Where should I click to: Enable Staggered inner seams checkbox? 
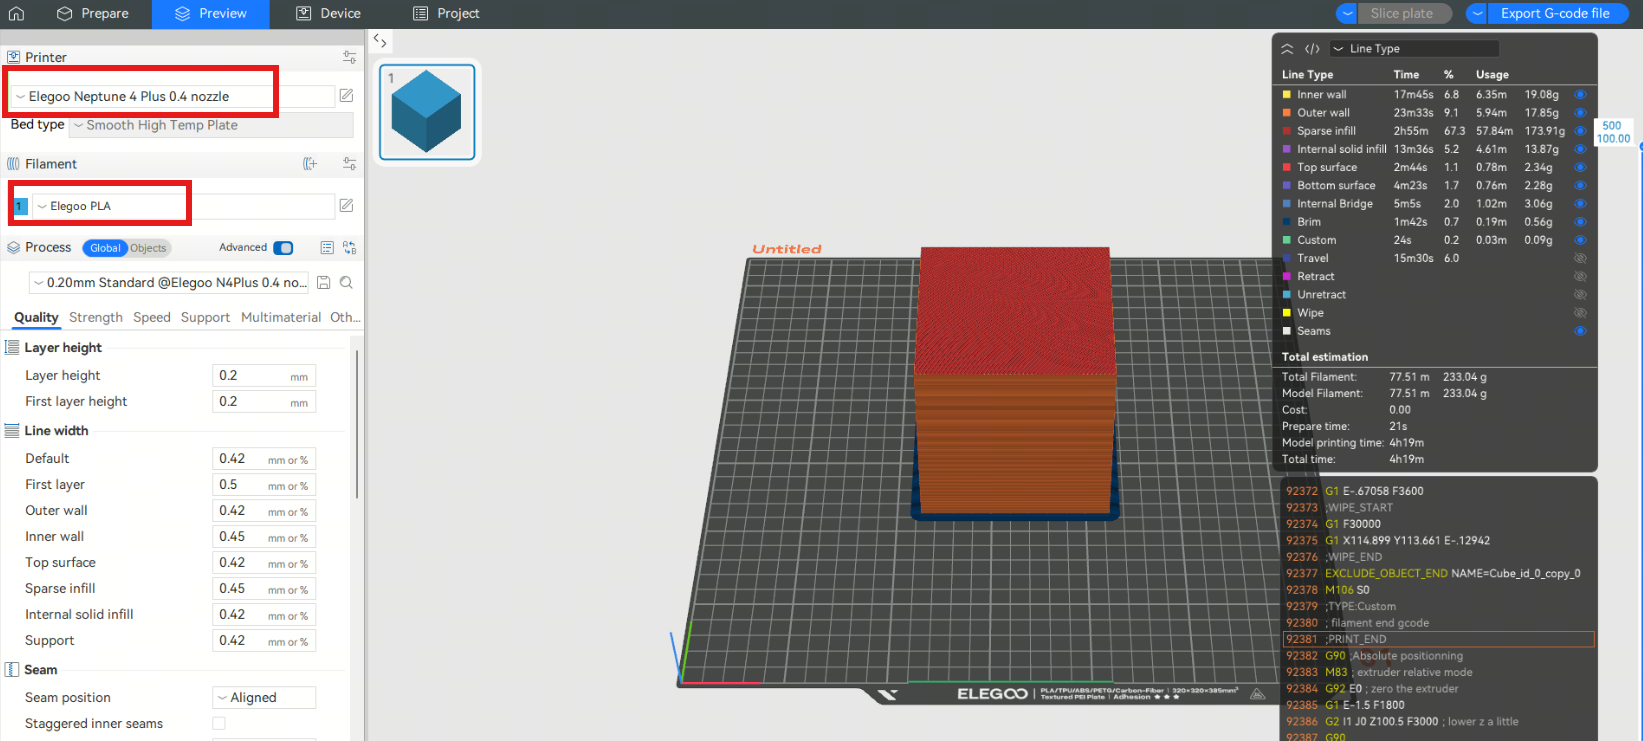(219, 723)
